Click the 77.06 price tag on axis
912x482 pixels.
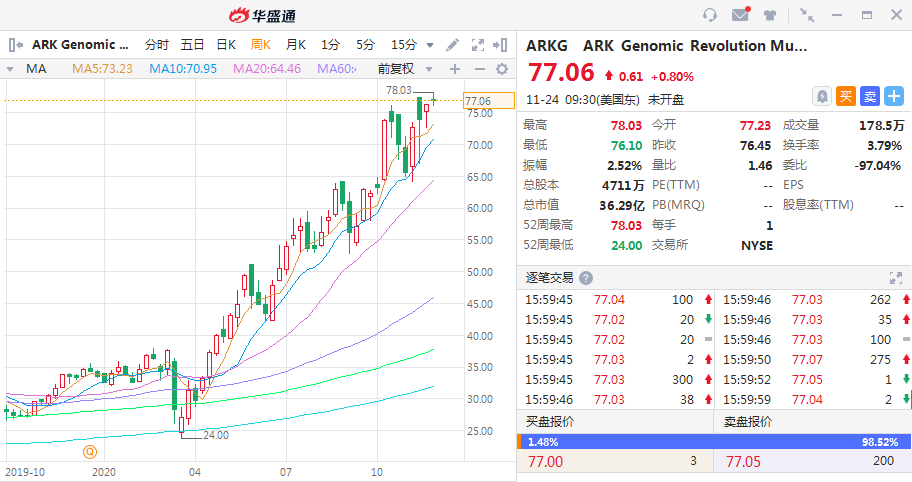[489, 101]
